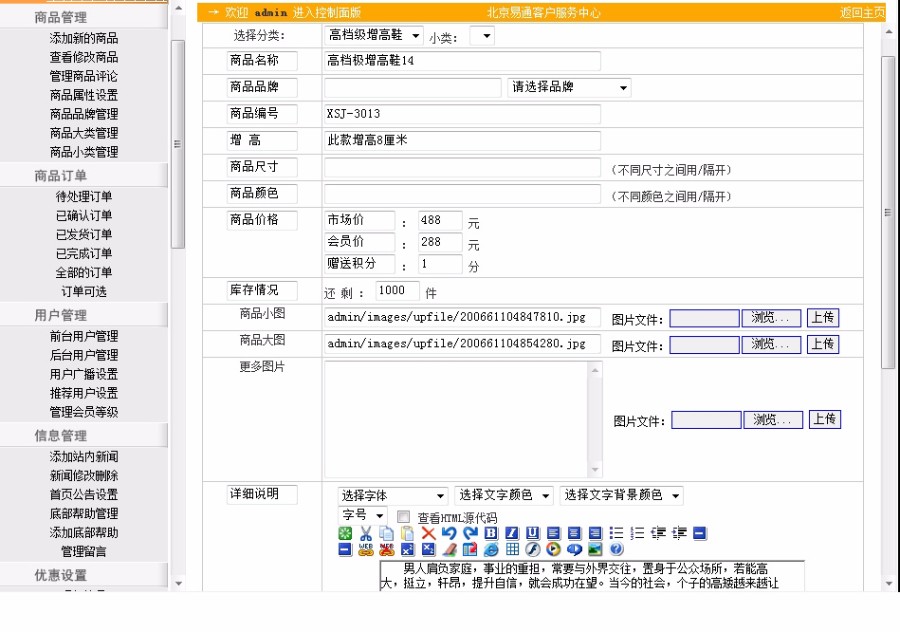Open 管理留言 in the sidebar
This screenshot has width=900, height=632.
84,552
